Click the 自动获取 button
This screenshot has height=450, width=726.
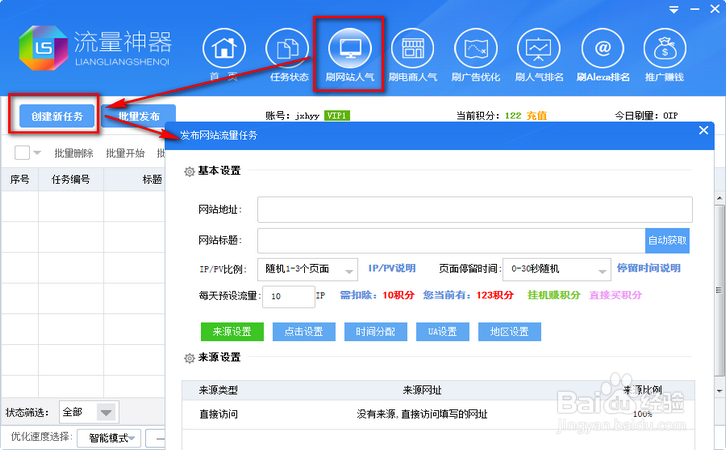tap(667, 240)
